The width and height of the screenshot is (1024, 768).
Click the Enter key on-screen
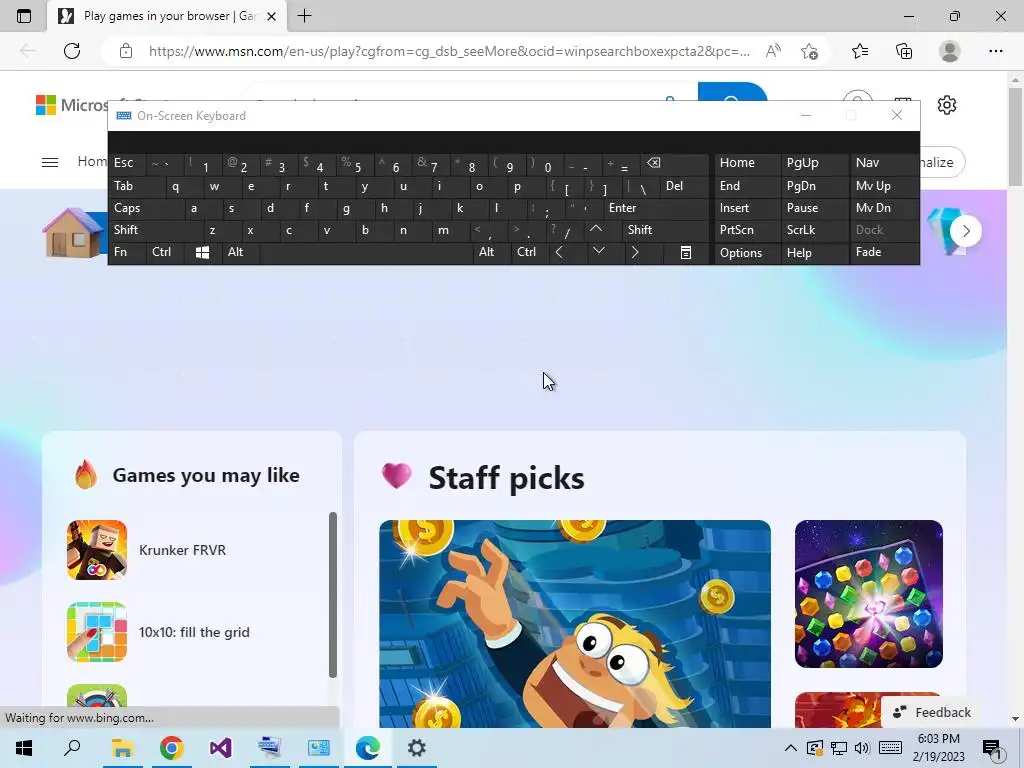tap(656, 208)
